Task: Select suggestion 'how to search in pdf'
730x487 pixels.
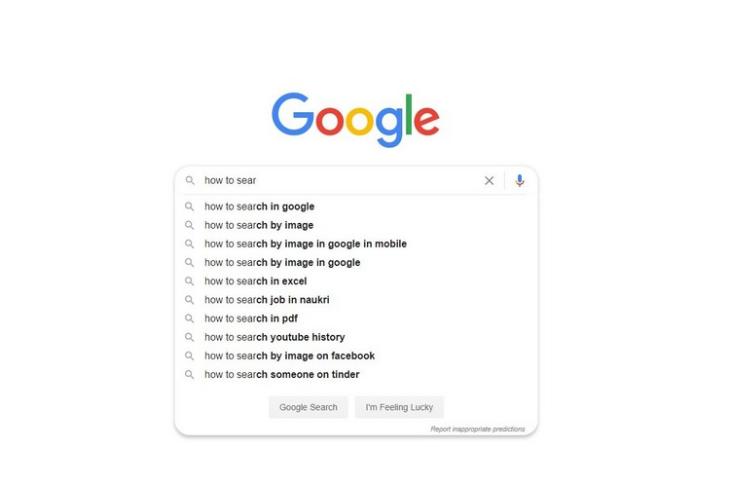Action: point(356,318)
